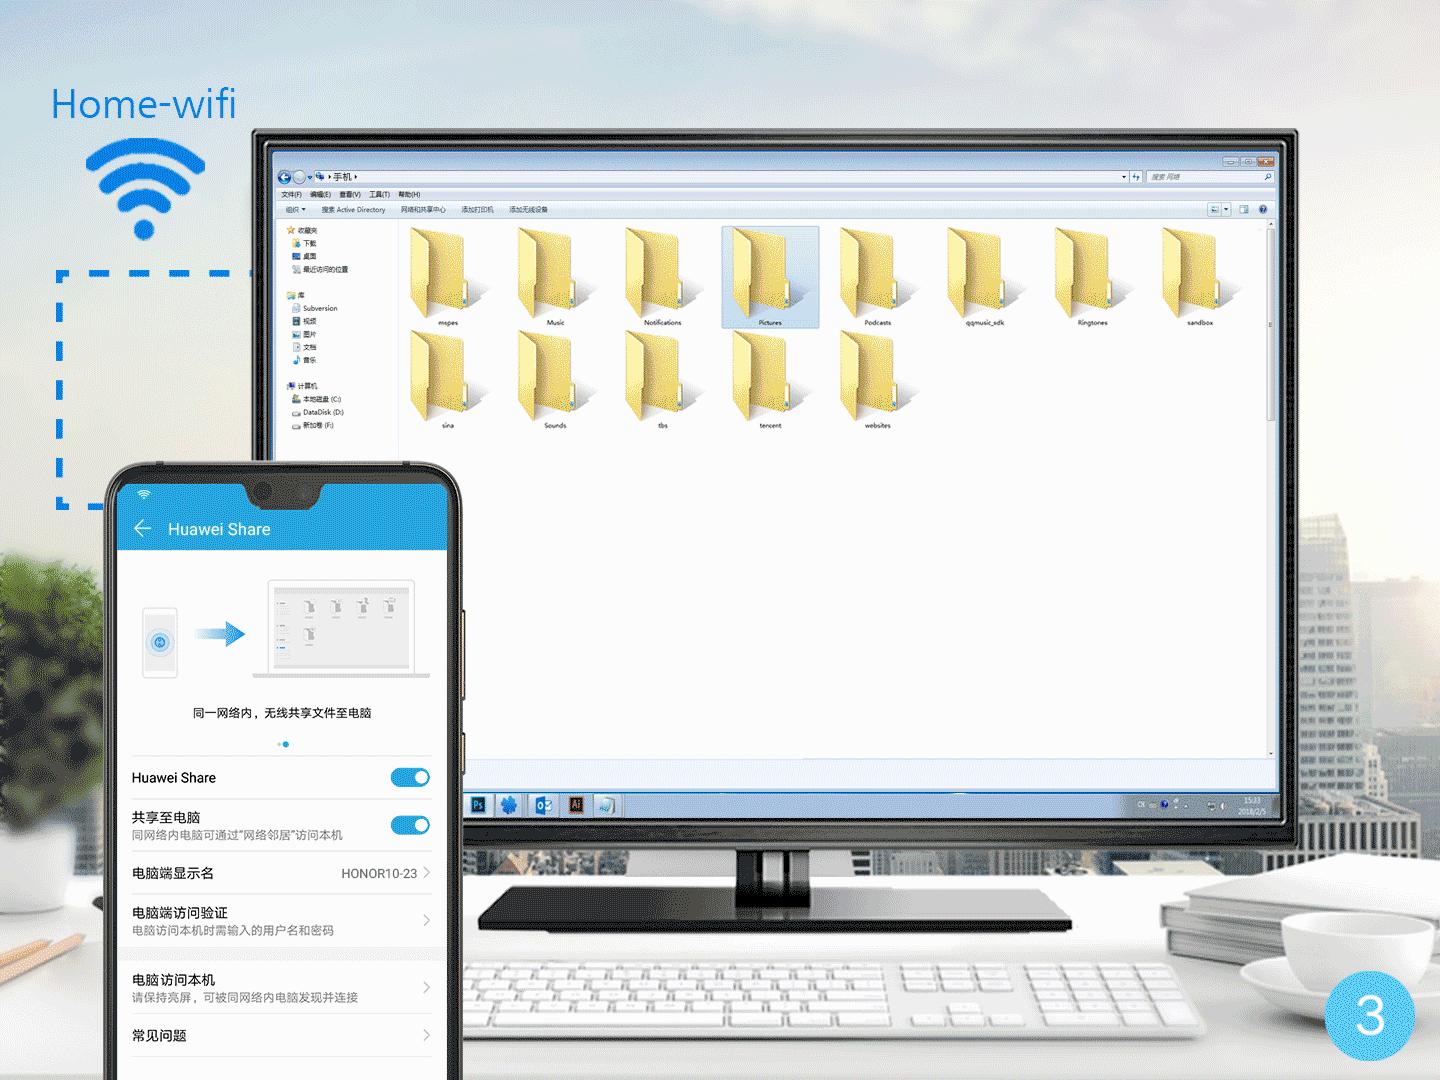This screenshot has width=1440, height=1080.
Task: Open the 工具(T) menu
Action: tap(379, 194)
